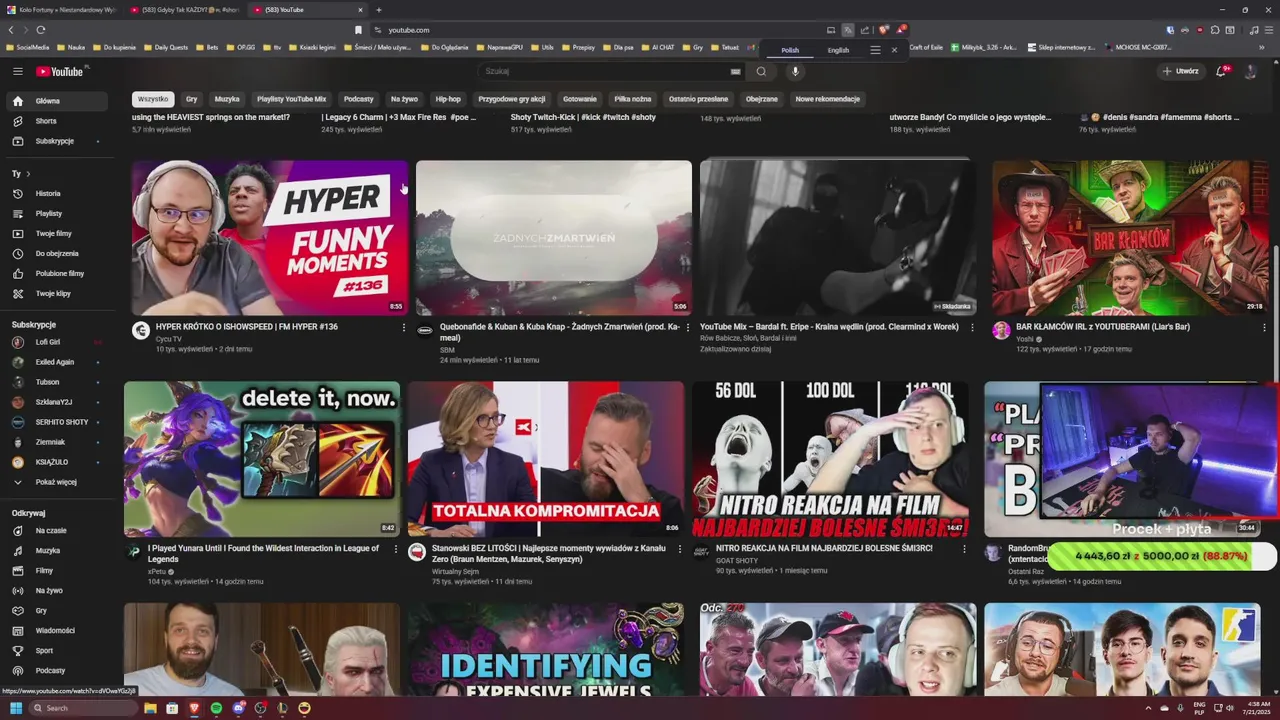Select the Piłka nożna filter chip
Screen dimensions: 1280x720
pos(633,99)
